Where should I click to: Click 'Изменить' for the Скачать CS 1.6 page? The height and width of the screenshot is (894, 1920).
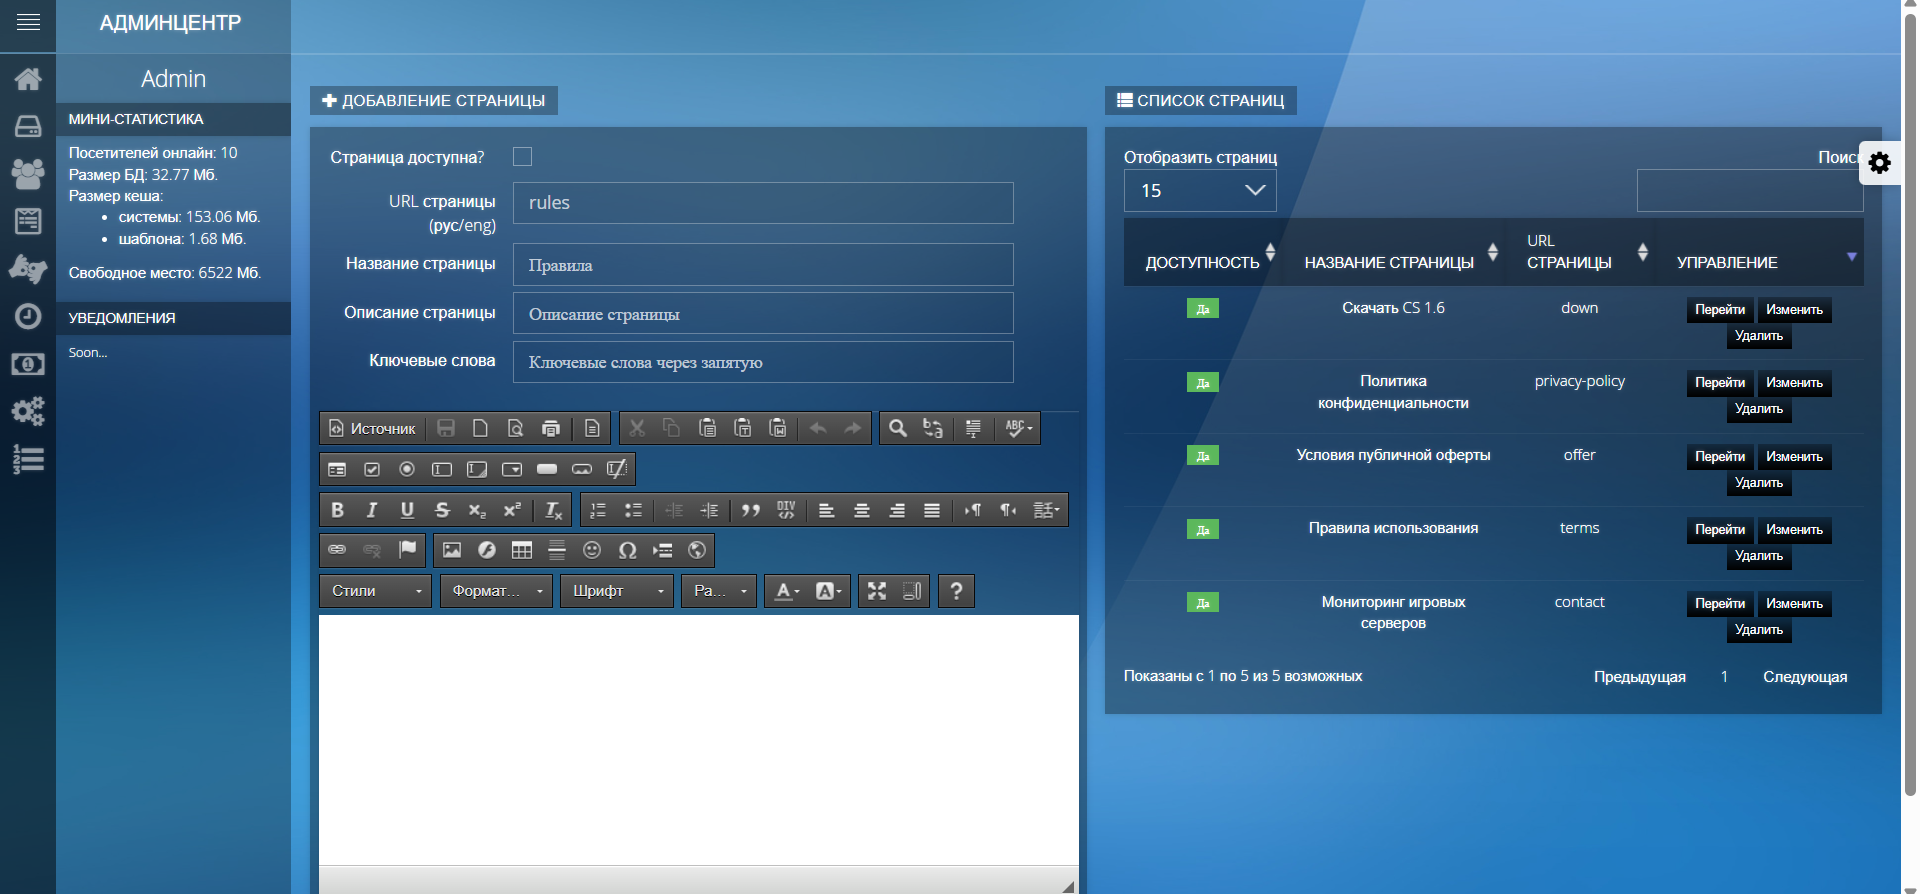click(1794, 310)
